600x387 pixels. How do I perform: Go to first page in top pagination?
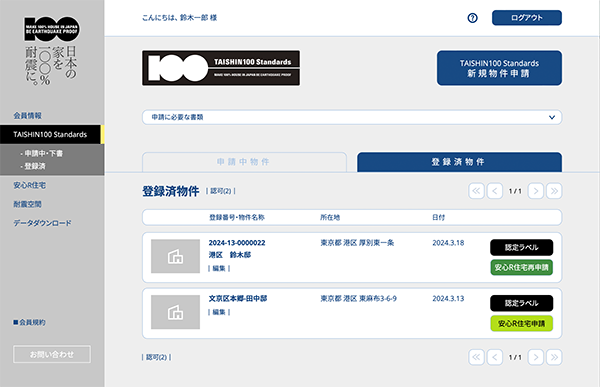pyautogui.click(x=476, y=191)
